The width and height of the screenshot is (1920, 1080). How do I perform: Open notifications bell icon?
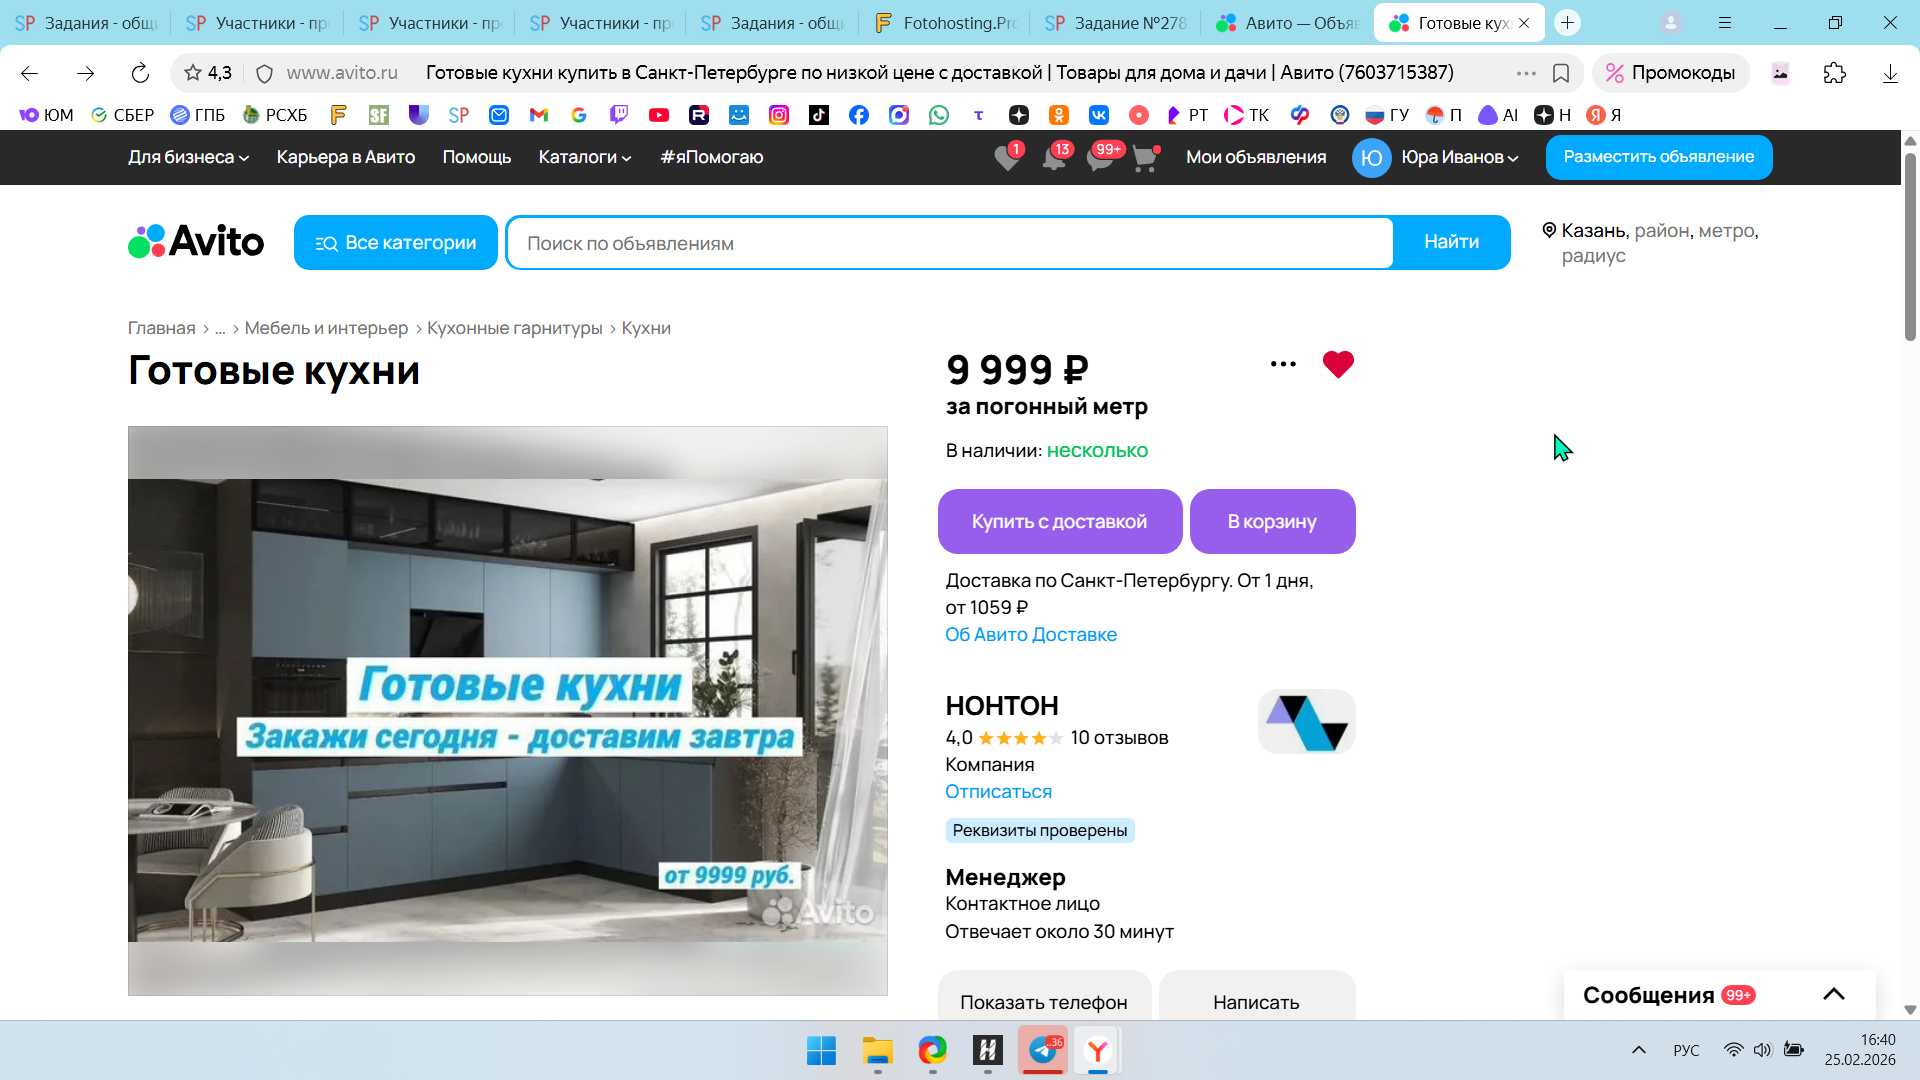click(x=1053, y=158)
